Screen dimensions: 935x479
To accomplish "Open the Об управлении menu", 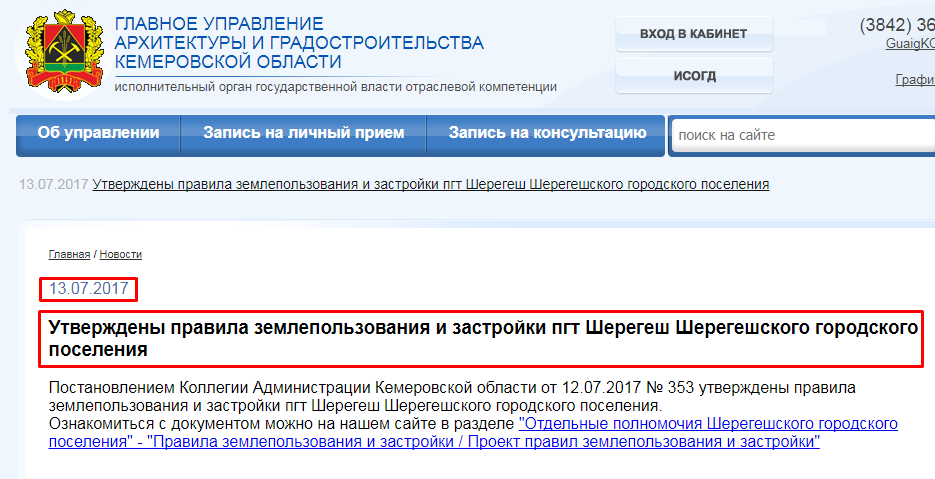I will tap(98, 133).
